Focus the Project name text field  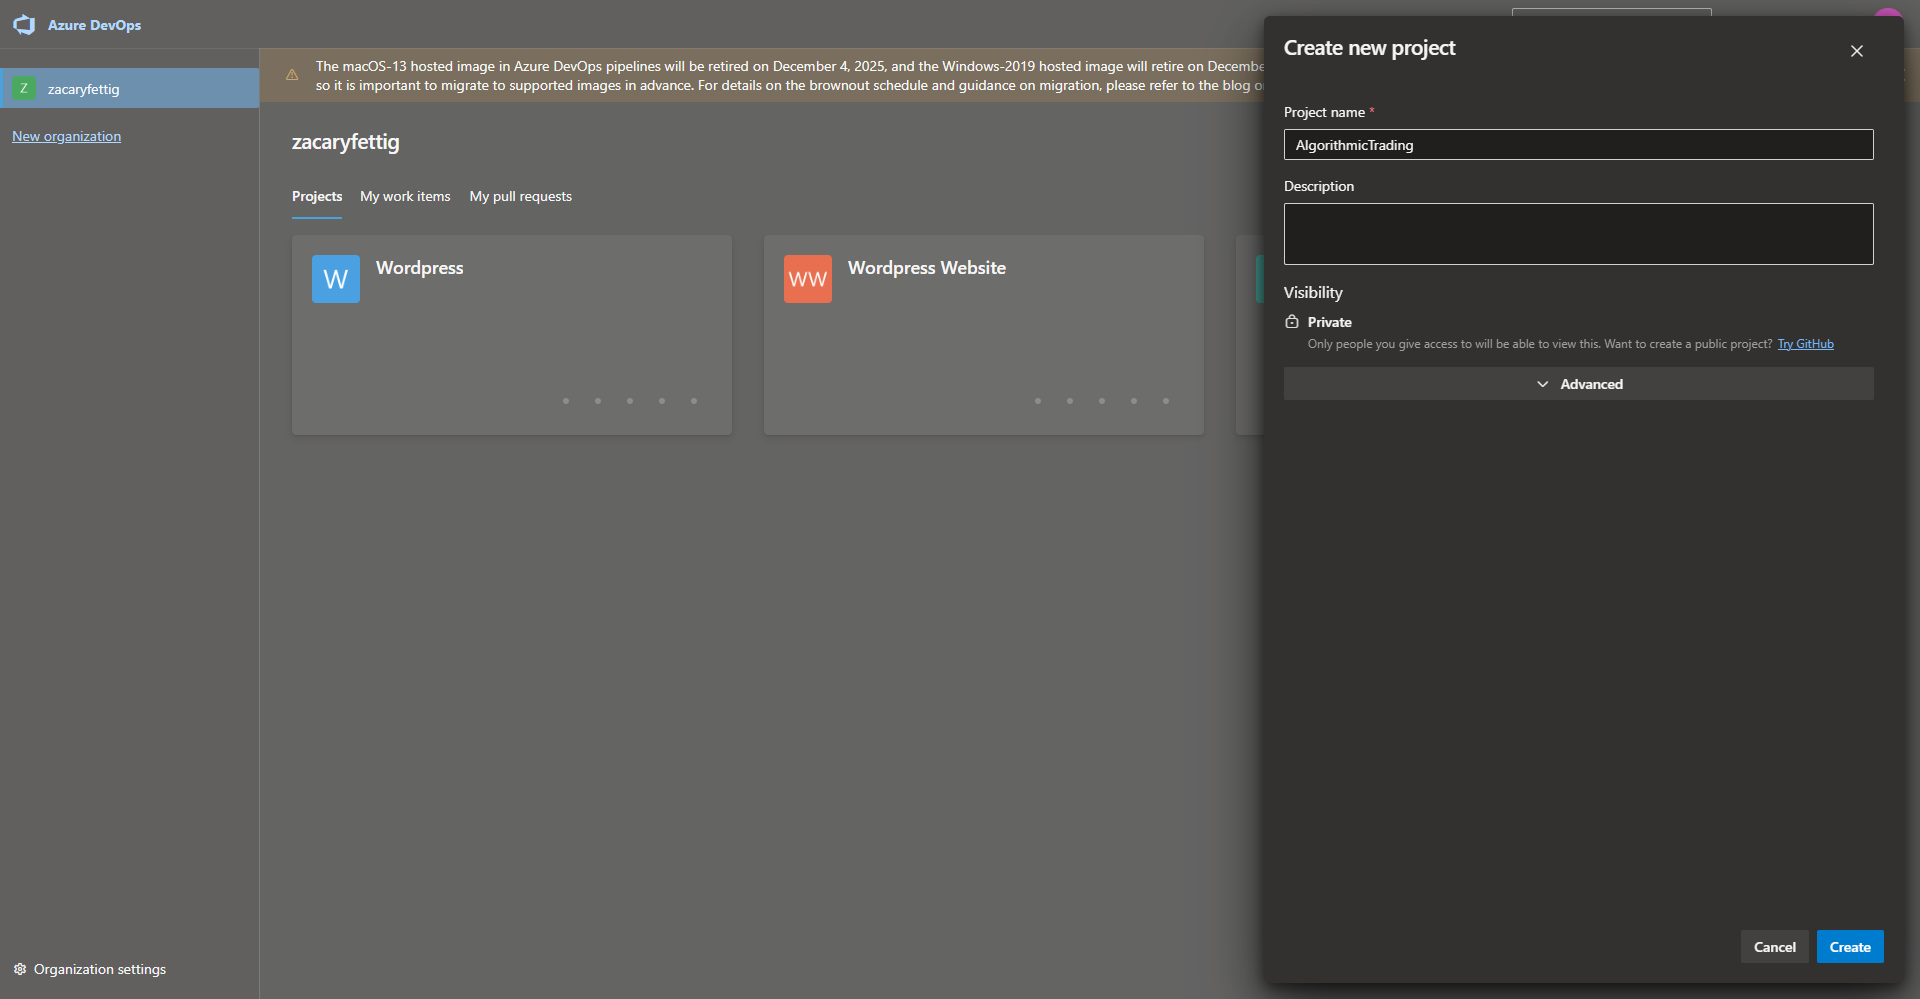point(1578,145)
